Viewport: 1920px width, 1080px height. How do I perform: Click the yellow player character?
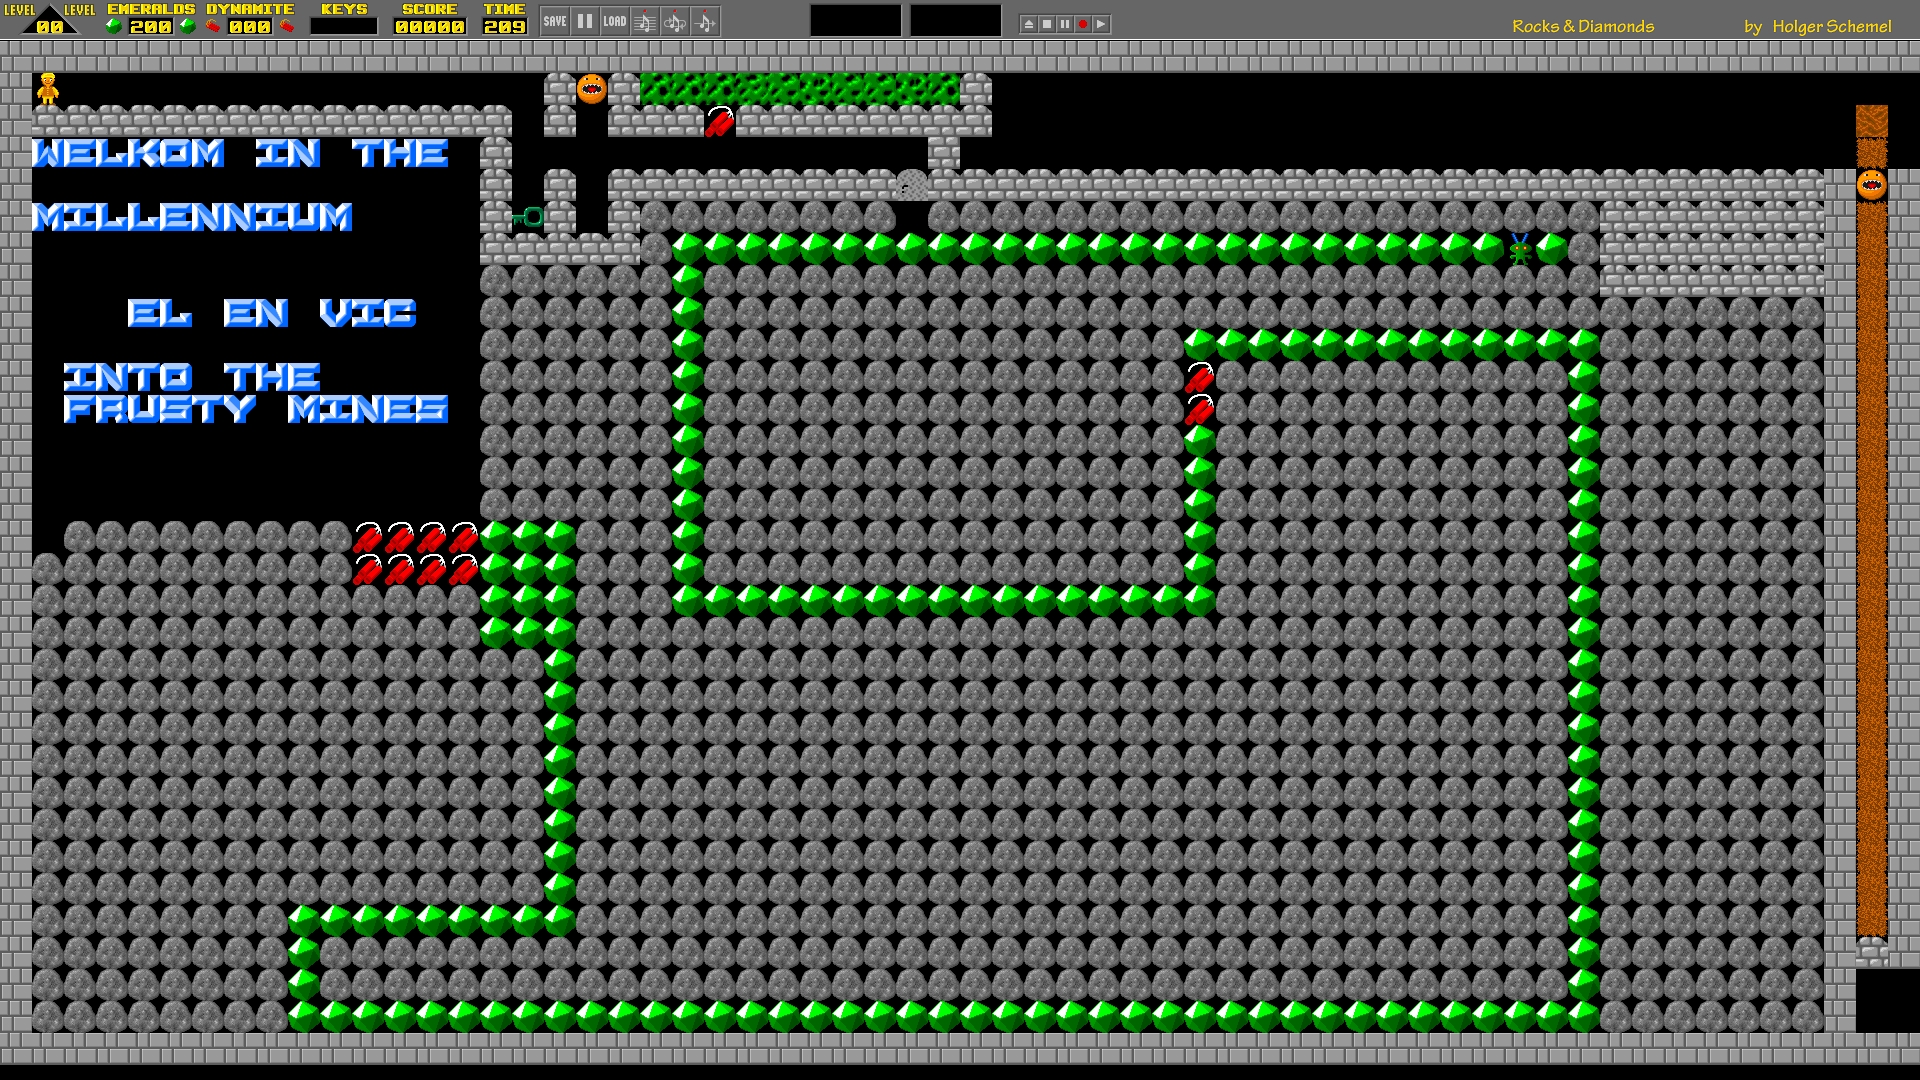(x=48, y=89)
